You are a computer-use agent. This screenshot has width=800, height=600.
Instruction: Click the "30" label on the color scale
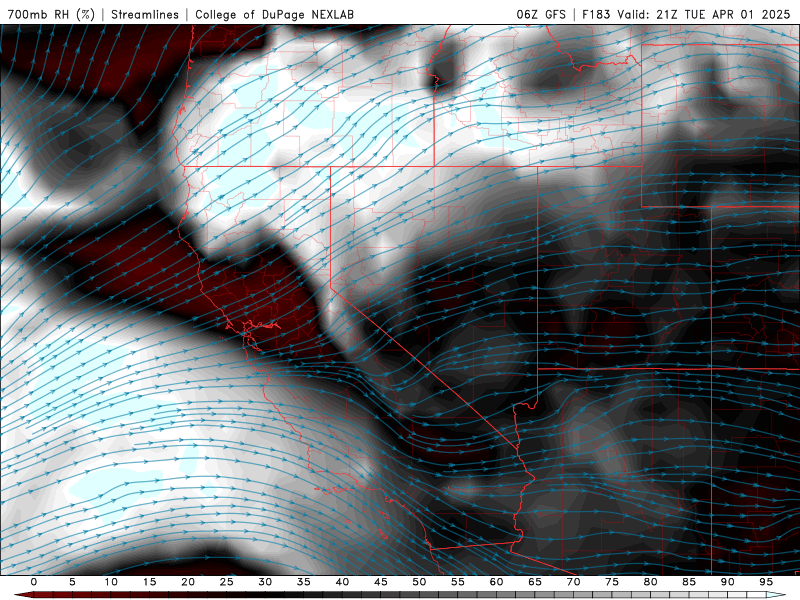click(x=265, y=582)
